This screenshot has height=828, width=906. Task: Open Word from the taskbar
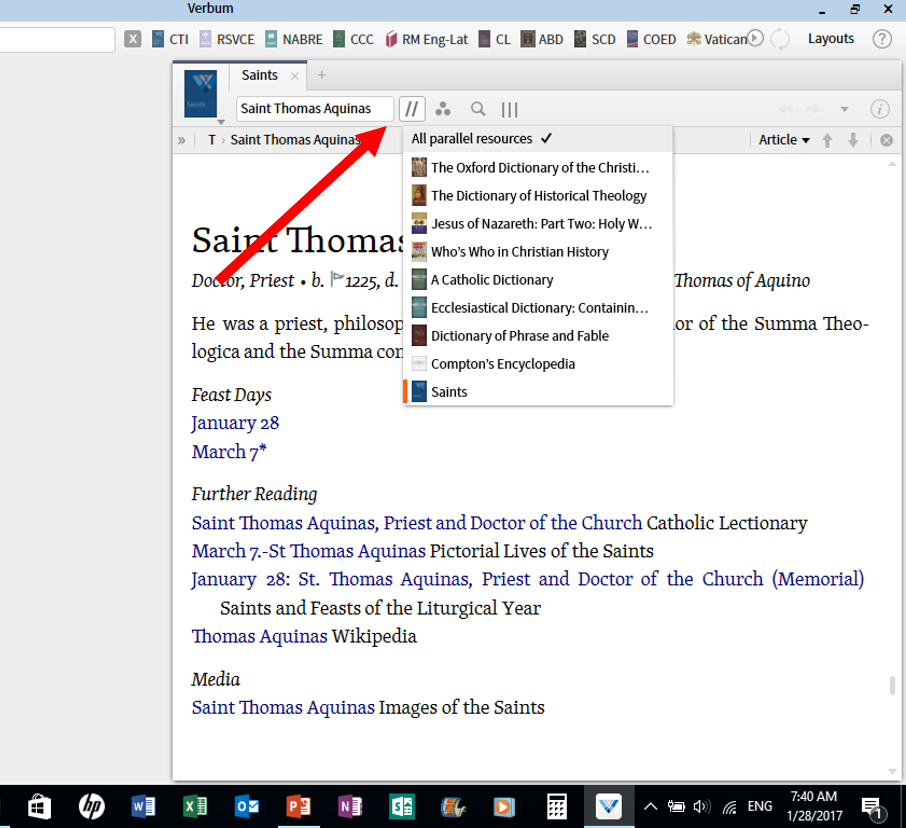point(143,807)
